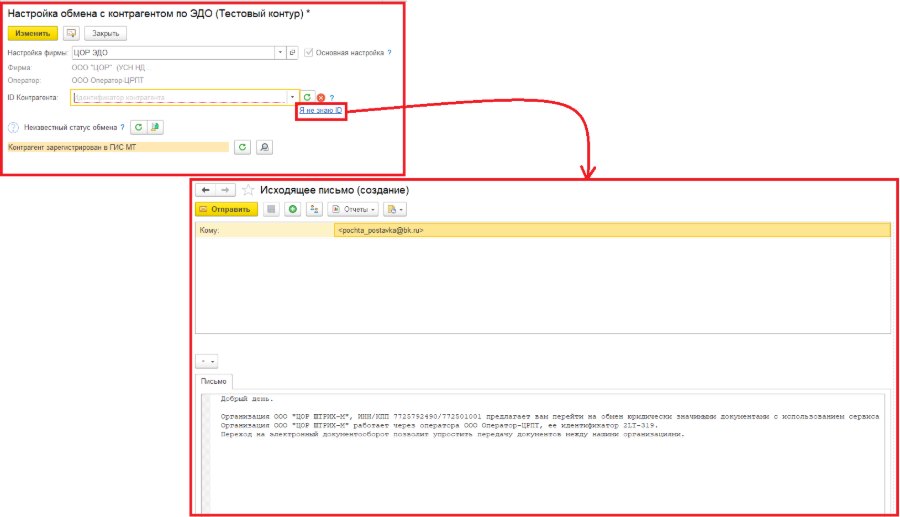The width and height of the screenshot is (900, 517).
Task: Click the green refresh icon beside ID Контрагента
Action: 307,97
